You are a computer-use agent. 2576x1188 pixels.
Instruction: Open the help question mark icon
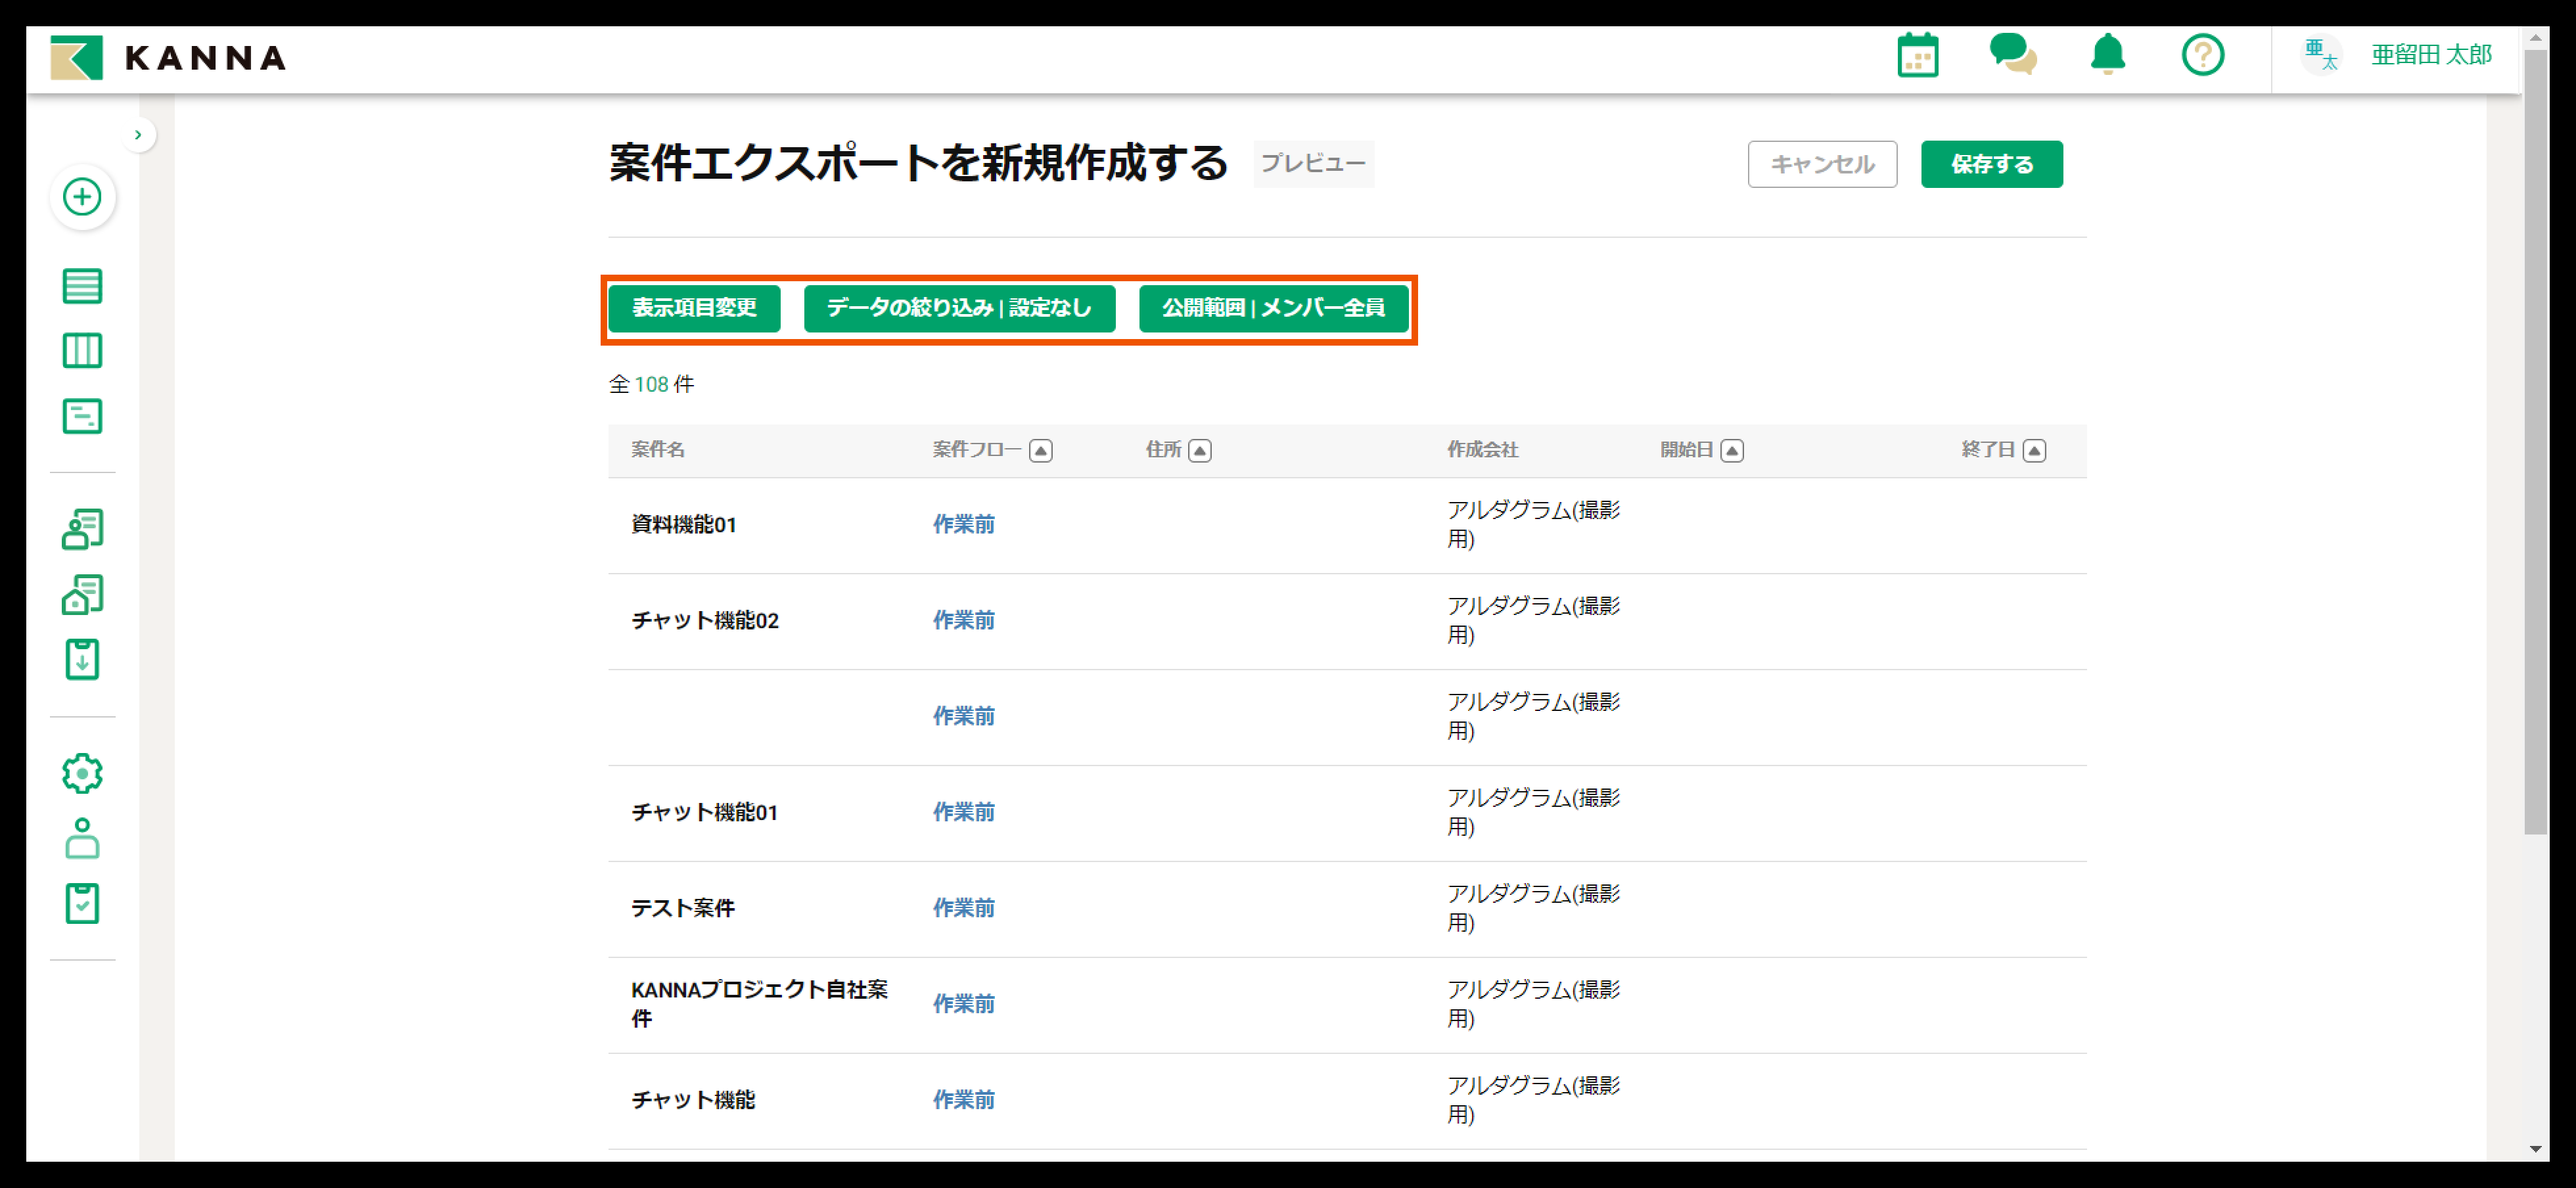click(2203, 55)
